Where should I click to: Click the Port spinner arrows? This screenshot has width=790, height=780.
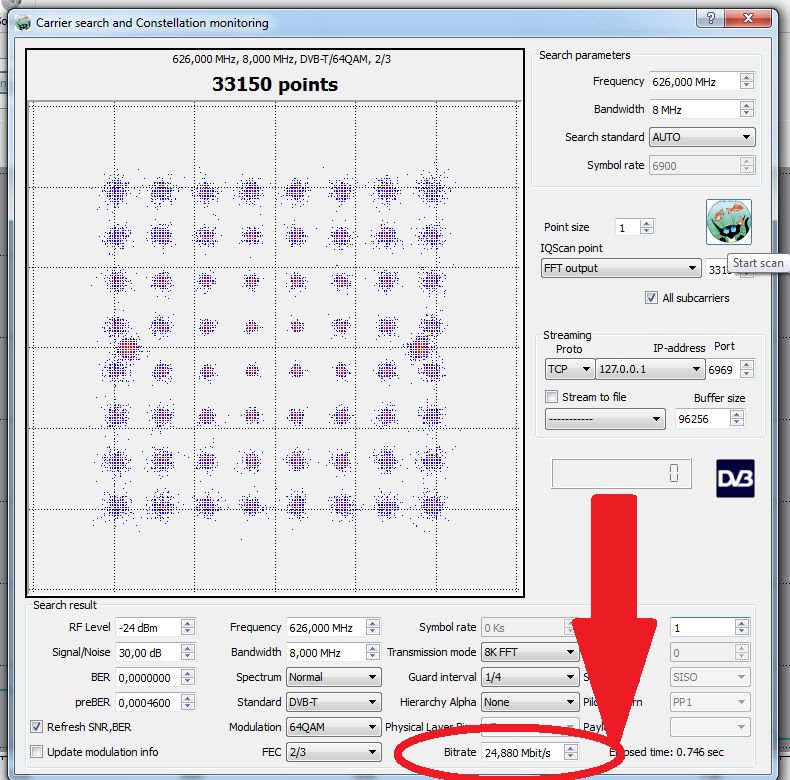pyautogui.click(x=747, y=369)
